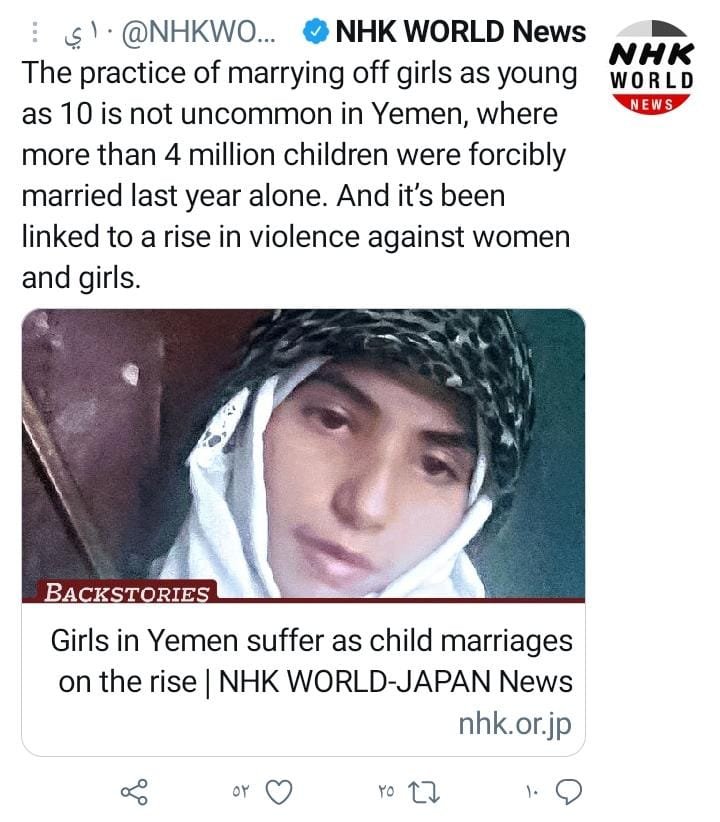
Task: Open replies with the speech bubble icon
Action: (568, 792)
